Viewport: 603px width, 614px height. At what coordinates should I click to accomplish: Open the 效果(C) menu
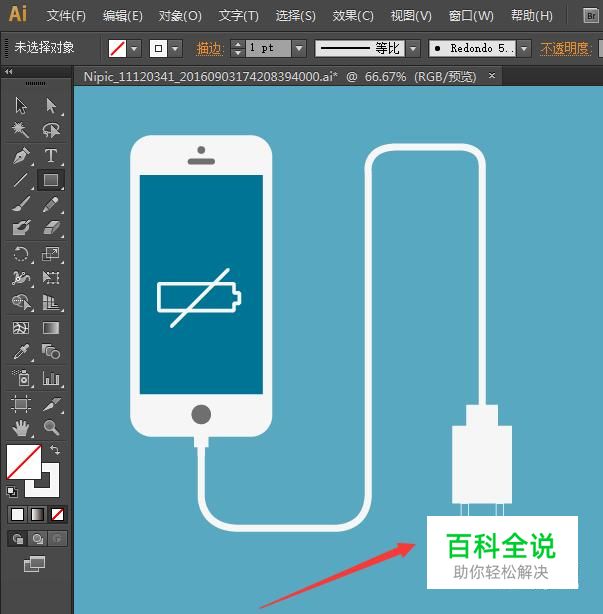352,16
